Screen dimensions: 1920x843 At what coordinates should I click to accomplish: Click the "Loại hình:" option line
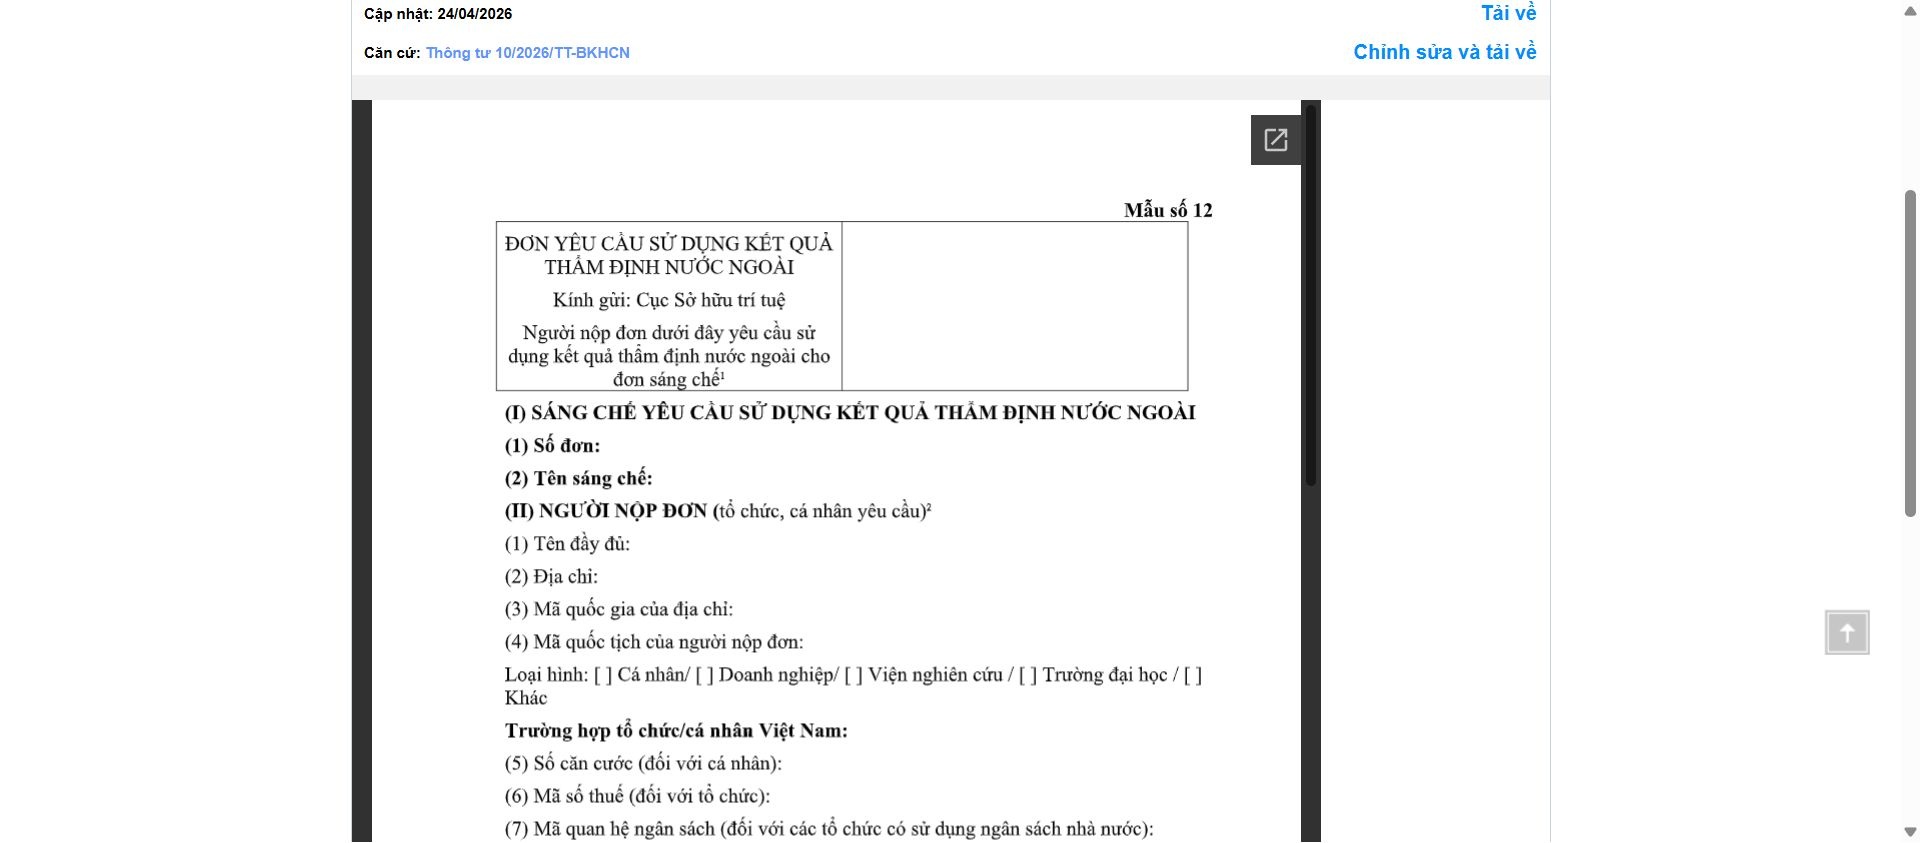[x=853, y=686]
